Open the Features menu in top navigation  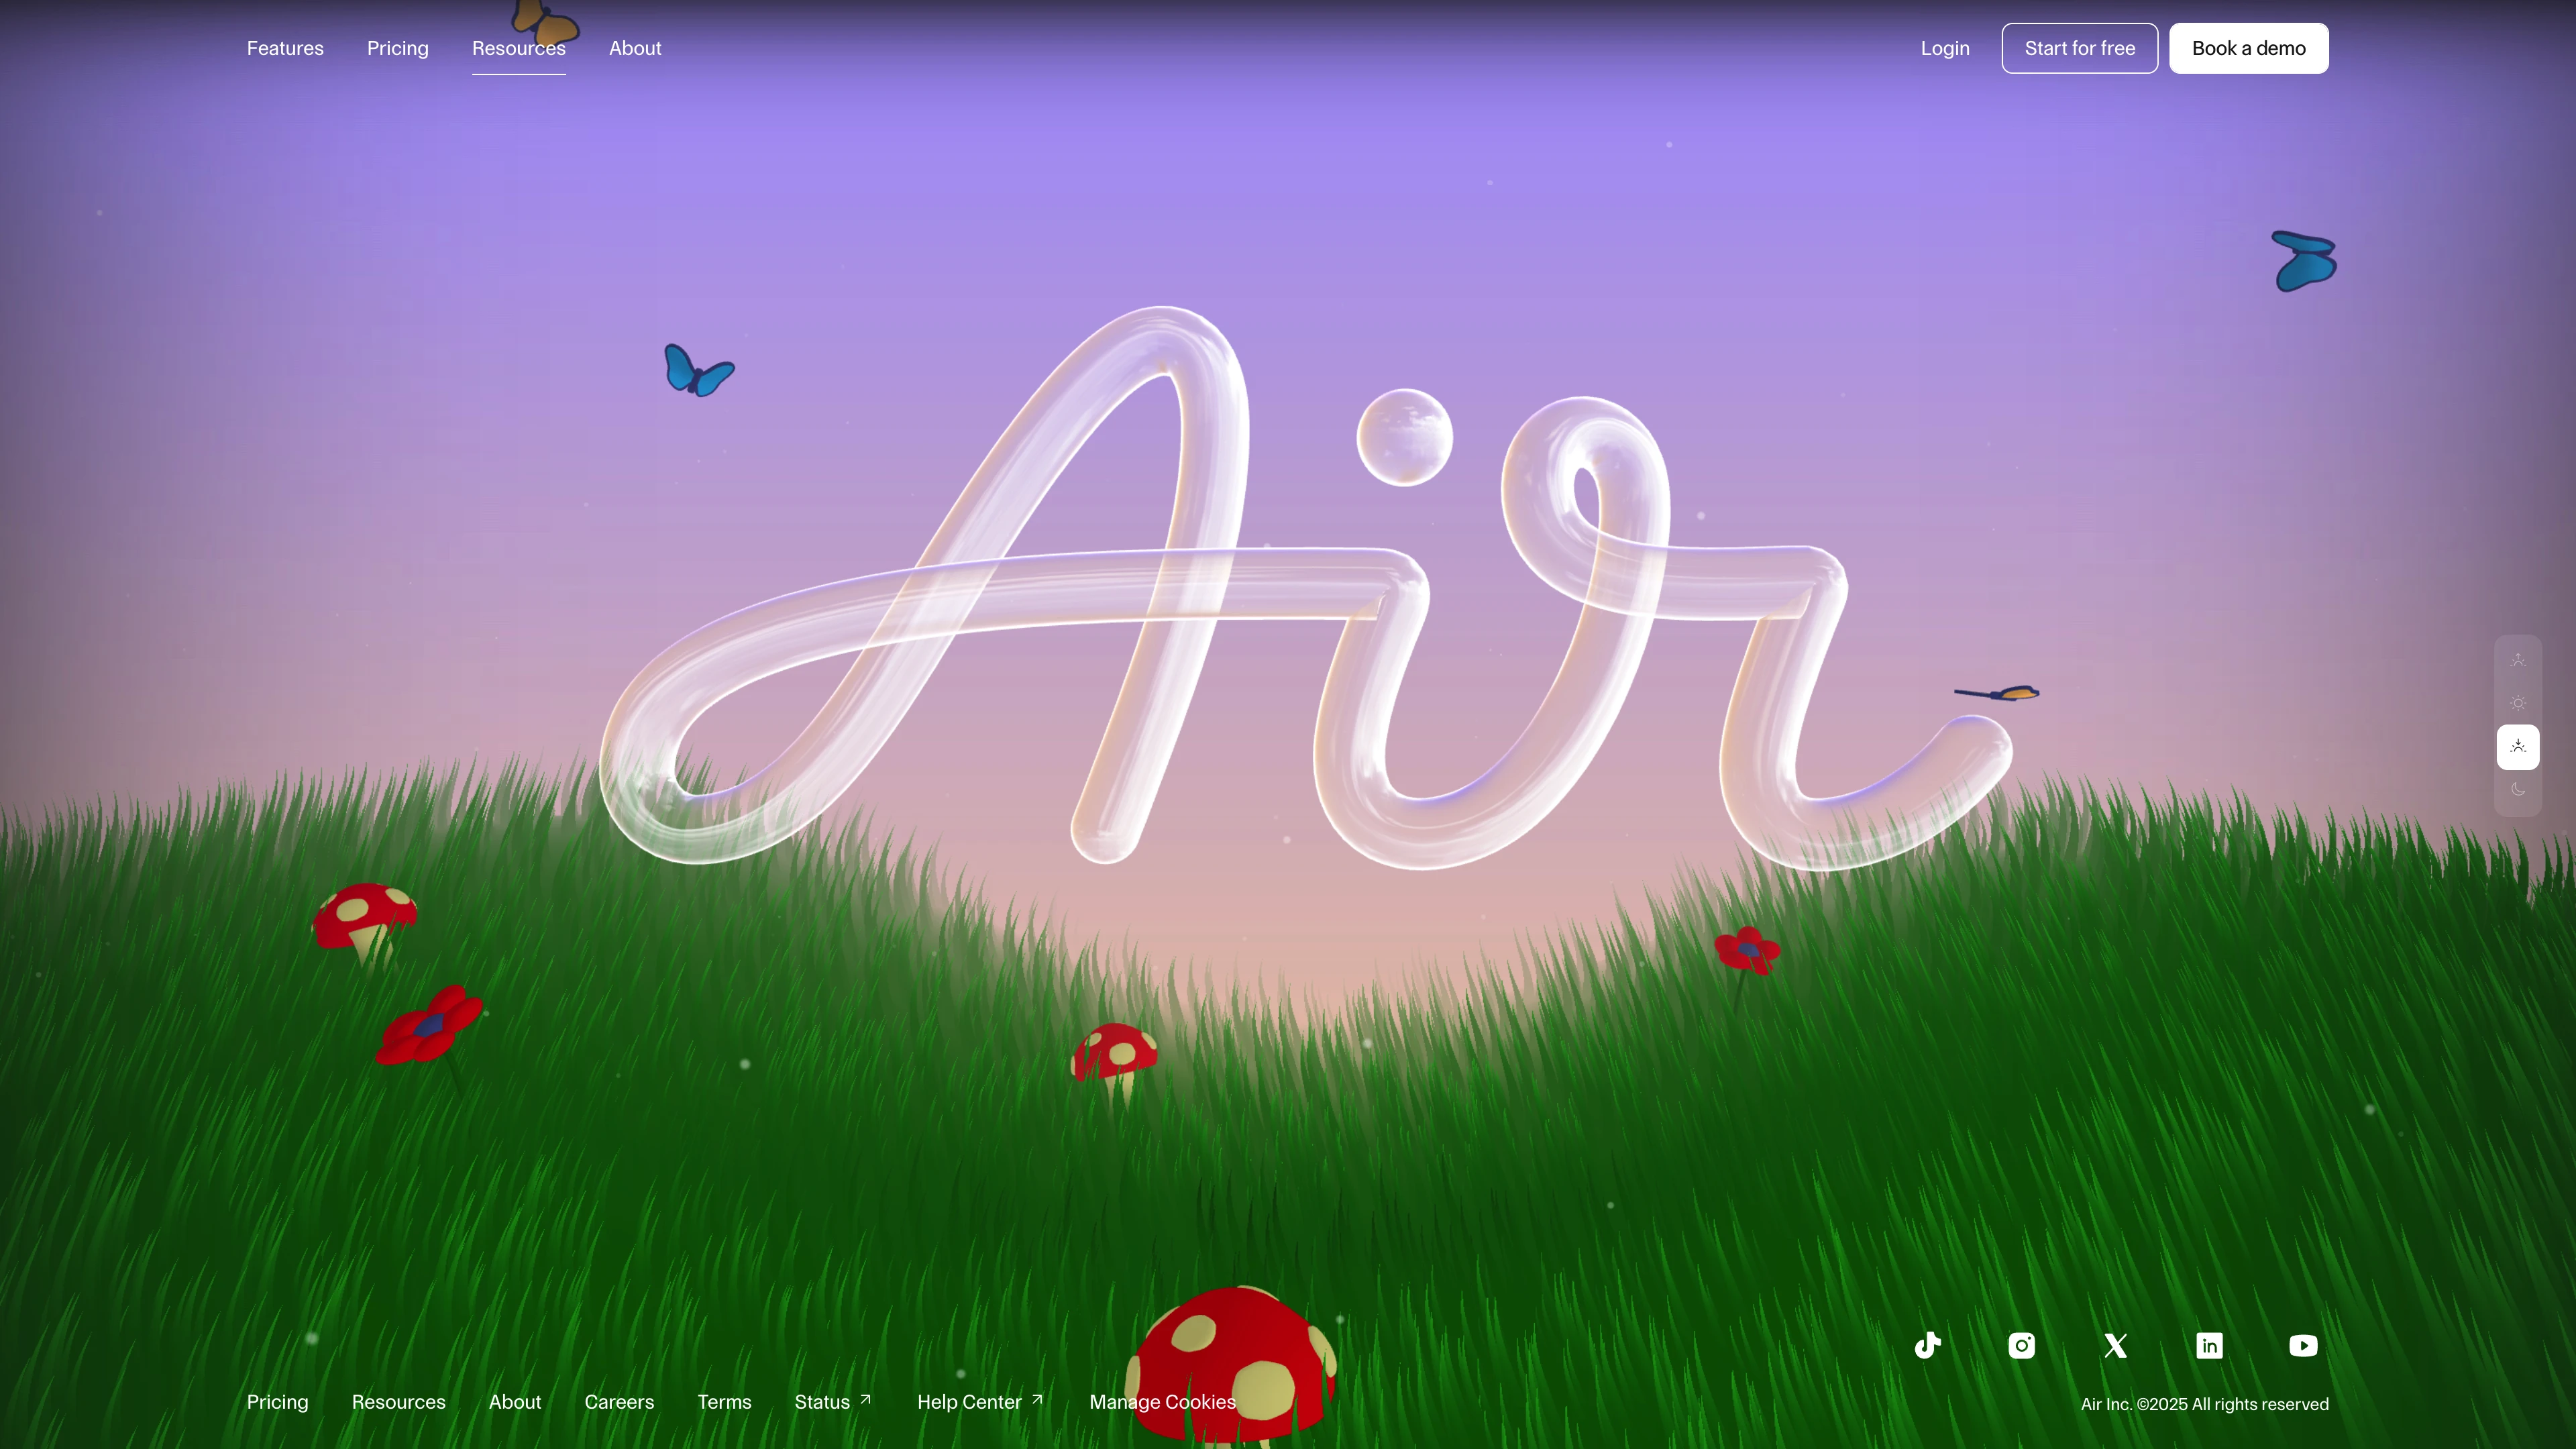click(285, 48)
